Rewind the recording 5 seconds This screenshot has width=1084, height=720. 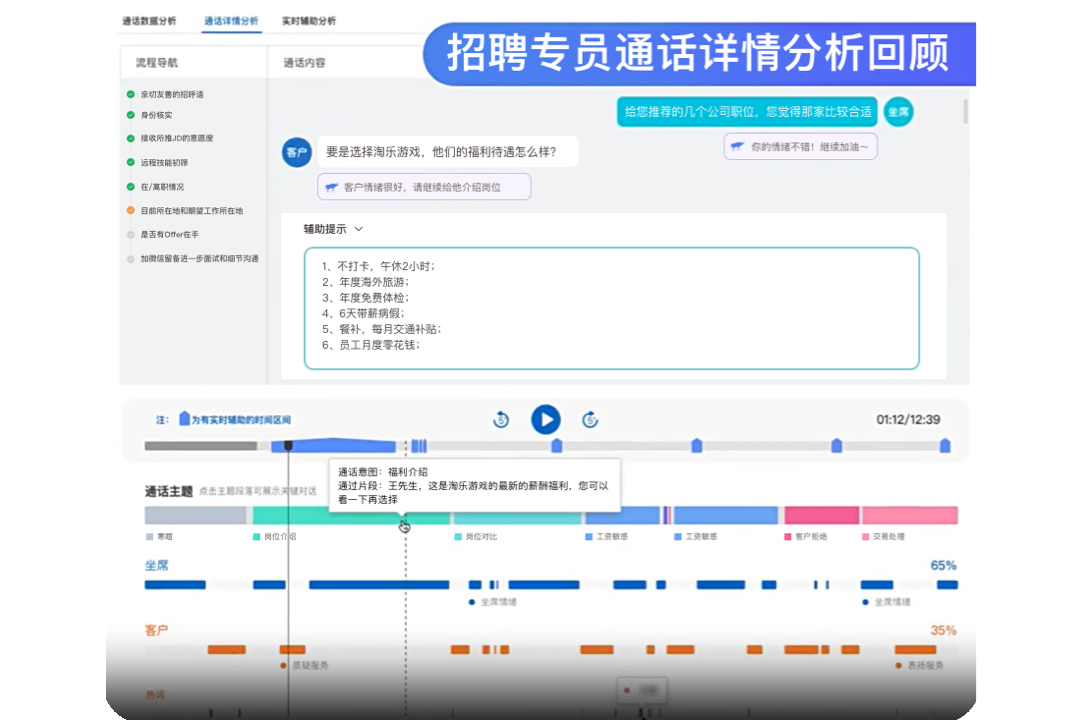click(x=501, y=420)
